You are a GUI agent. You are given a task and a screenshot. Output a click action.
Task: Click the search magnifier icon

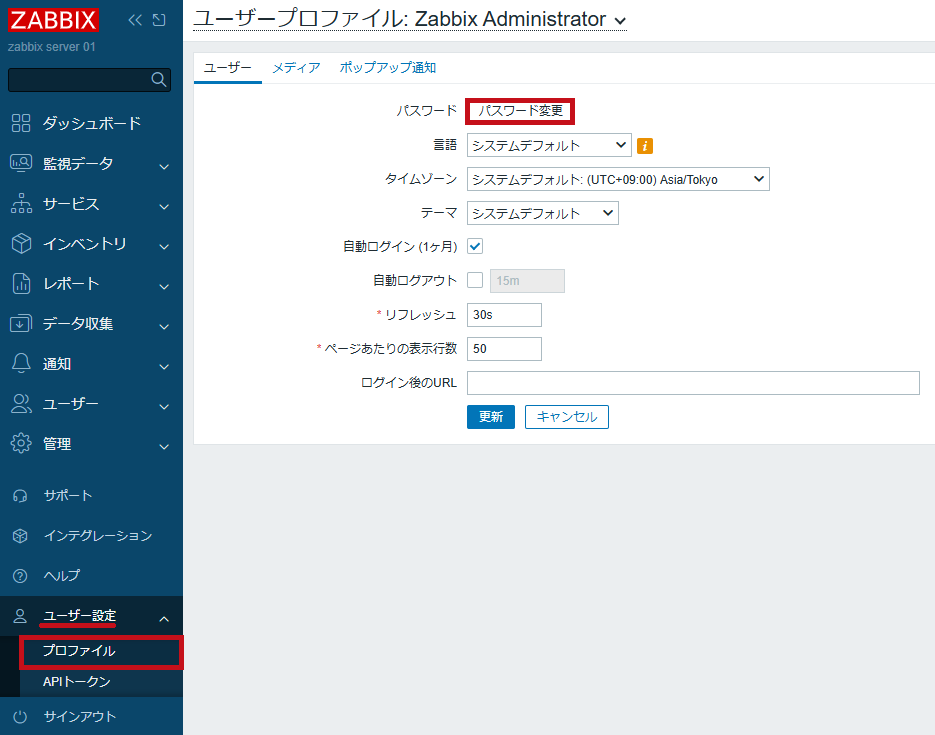(x=159, y=79)
